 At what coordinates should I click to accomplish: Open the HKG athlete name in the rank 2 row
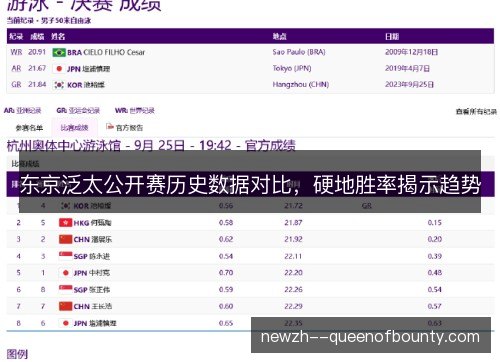coord(92,223)
